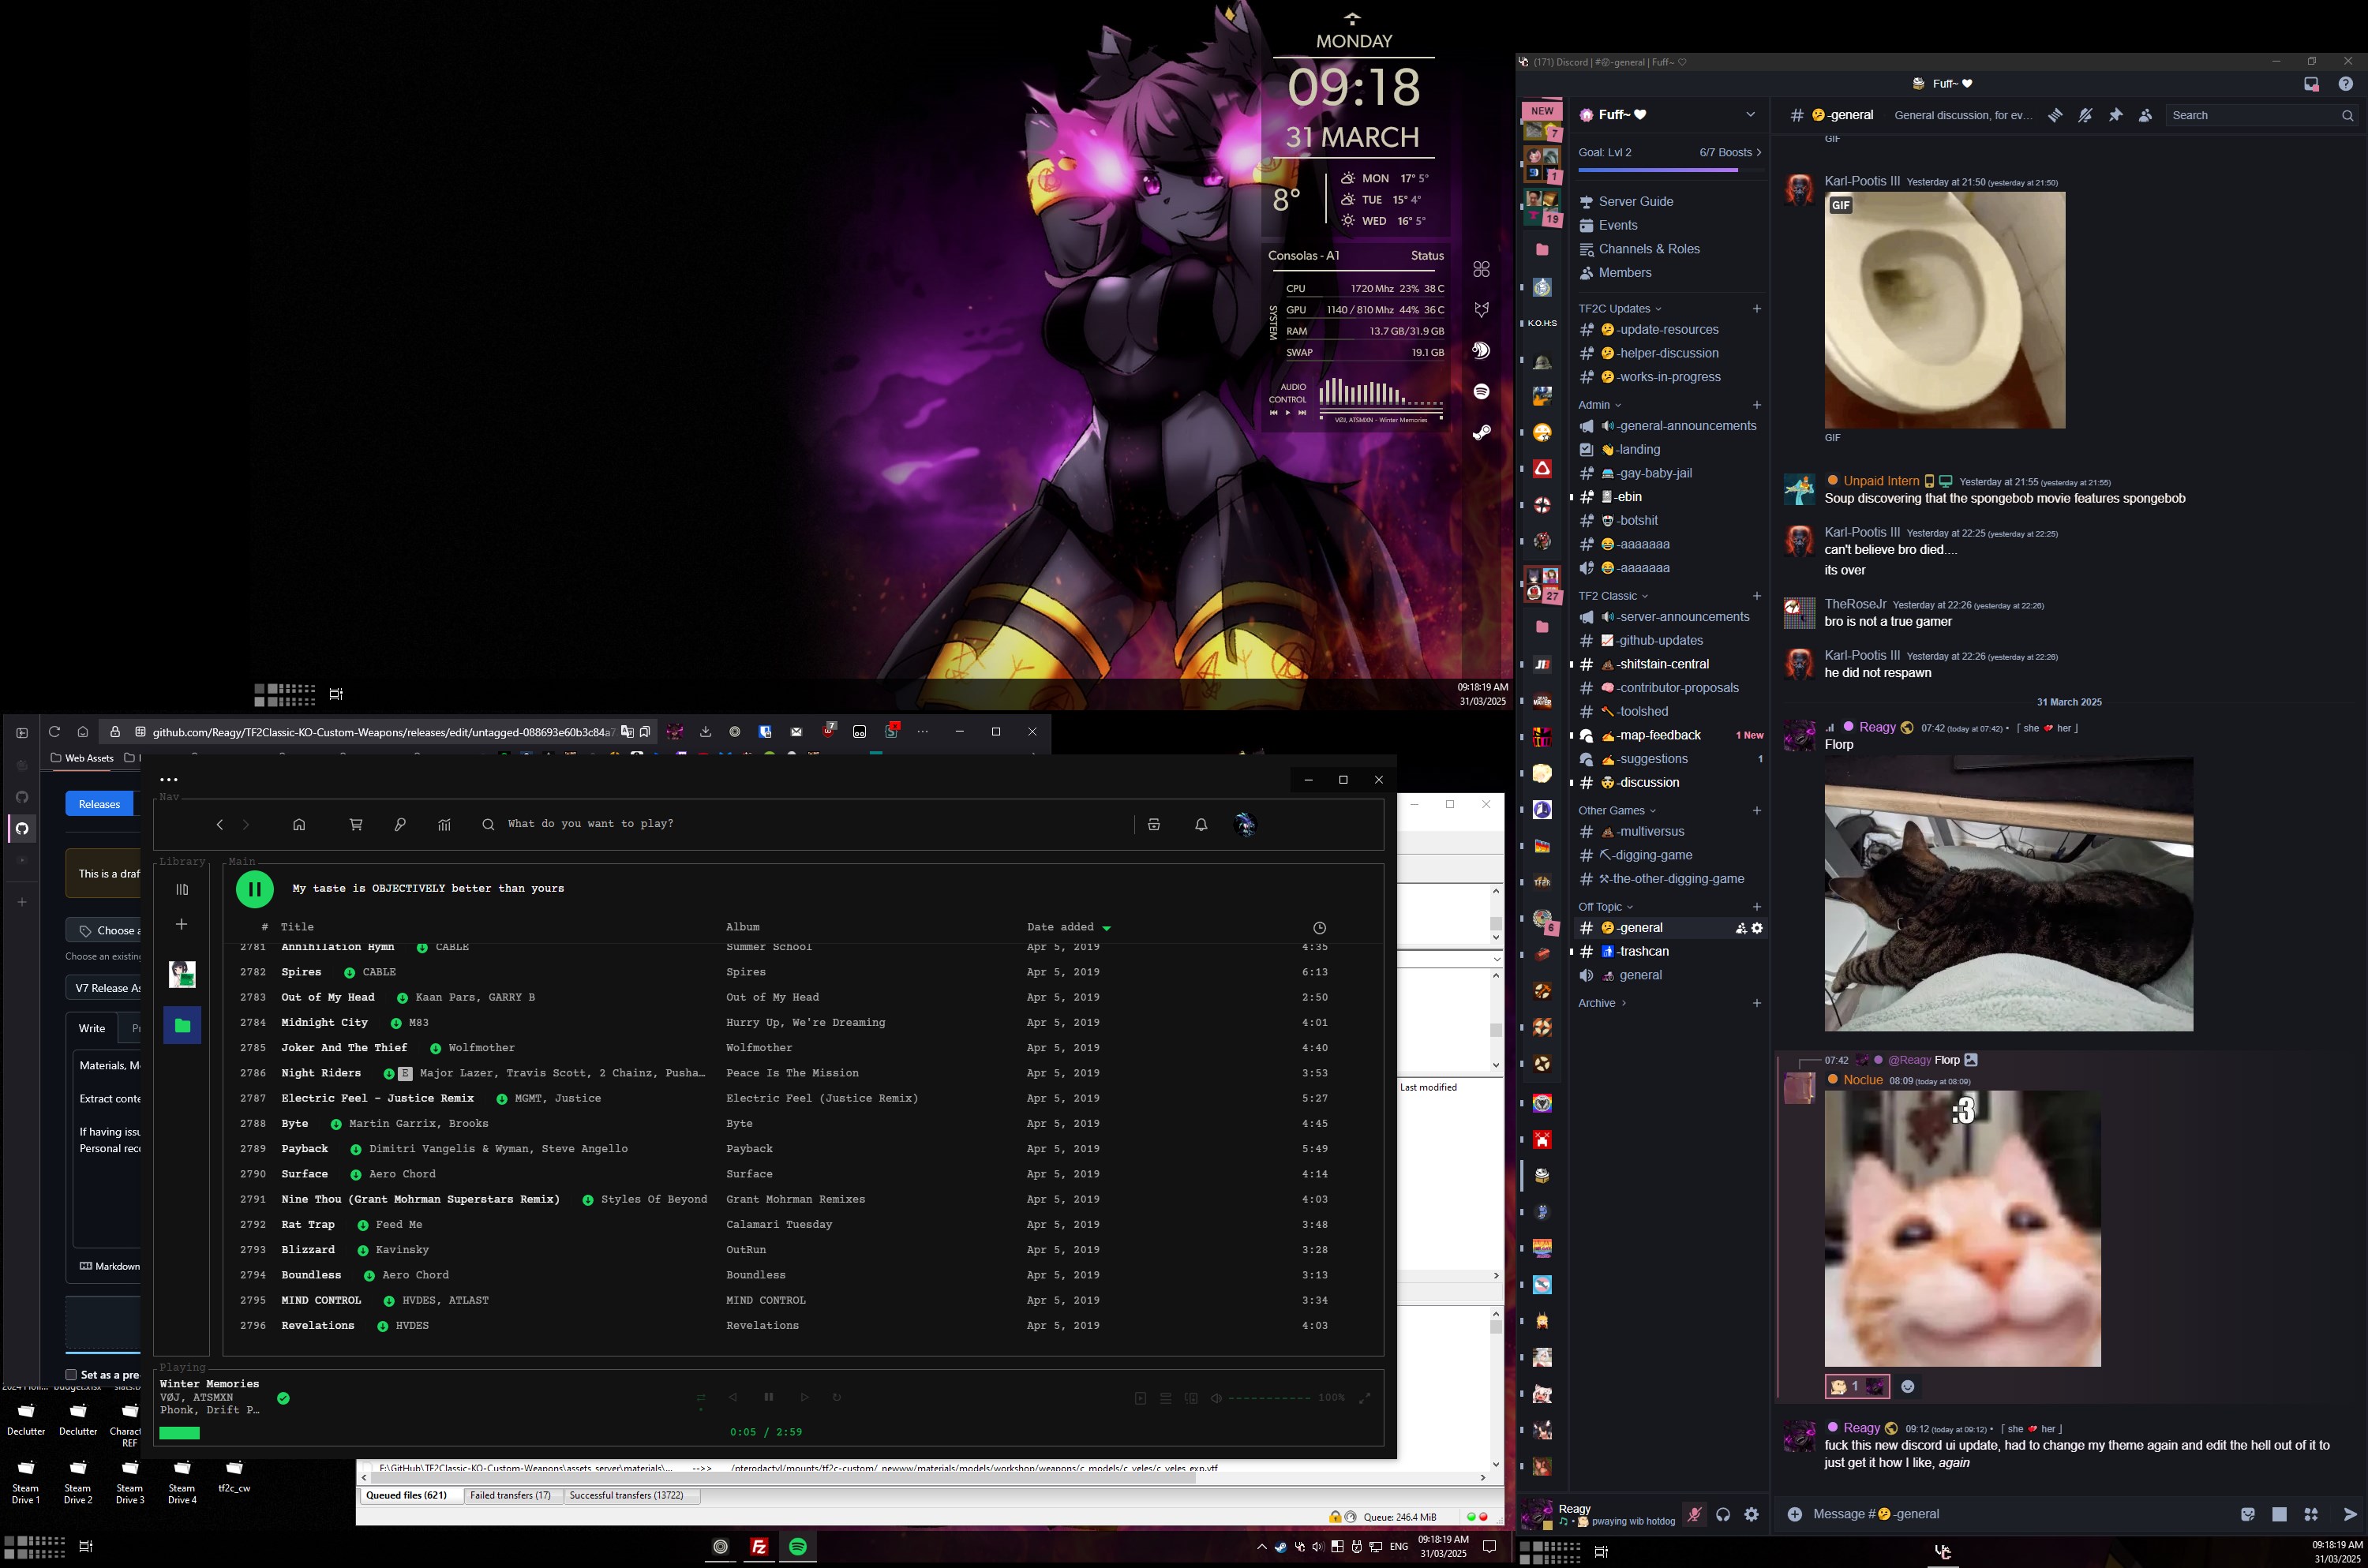Open pinned messages in Discord header
This screenshot has height=1568, width=2368.
(2115, 116)
